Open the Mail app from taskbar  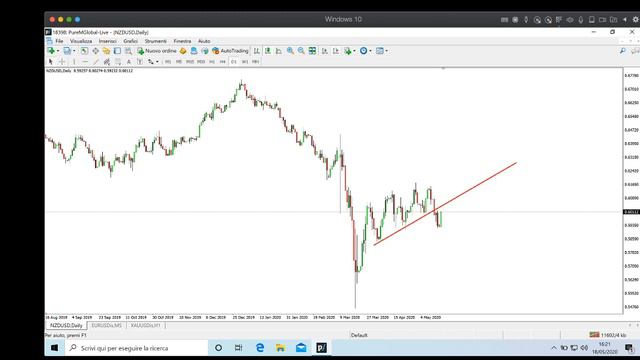pyautogui.click(x=301, y=348)
